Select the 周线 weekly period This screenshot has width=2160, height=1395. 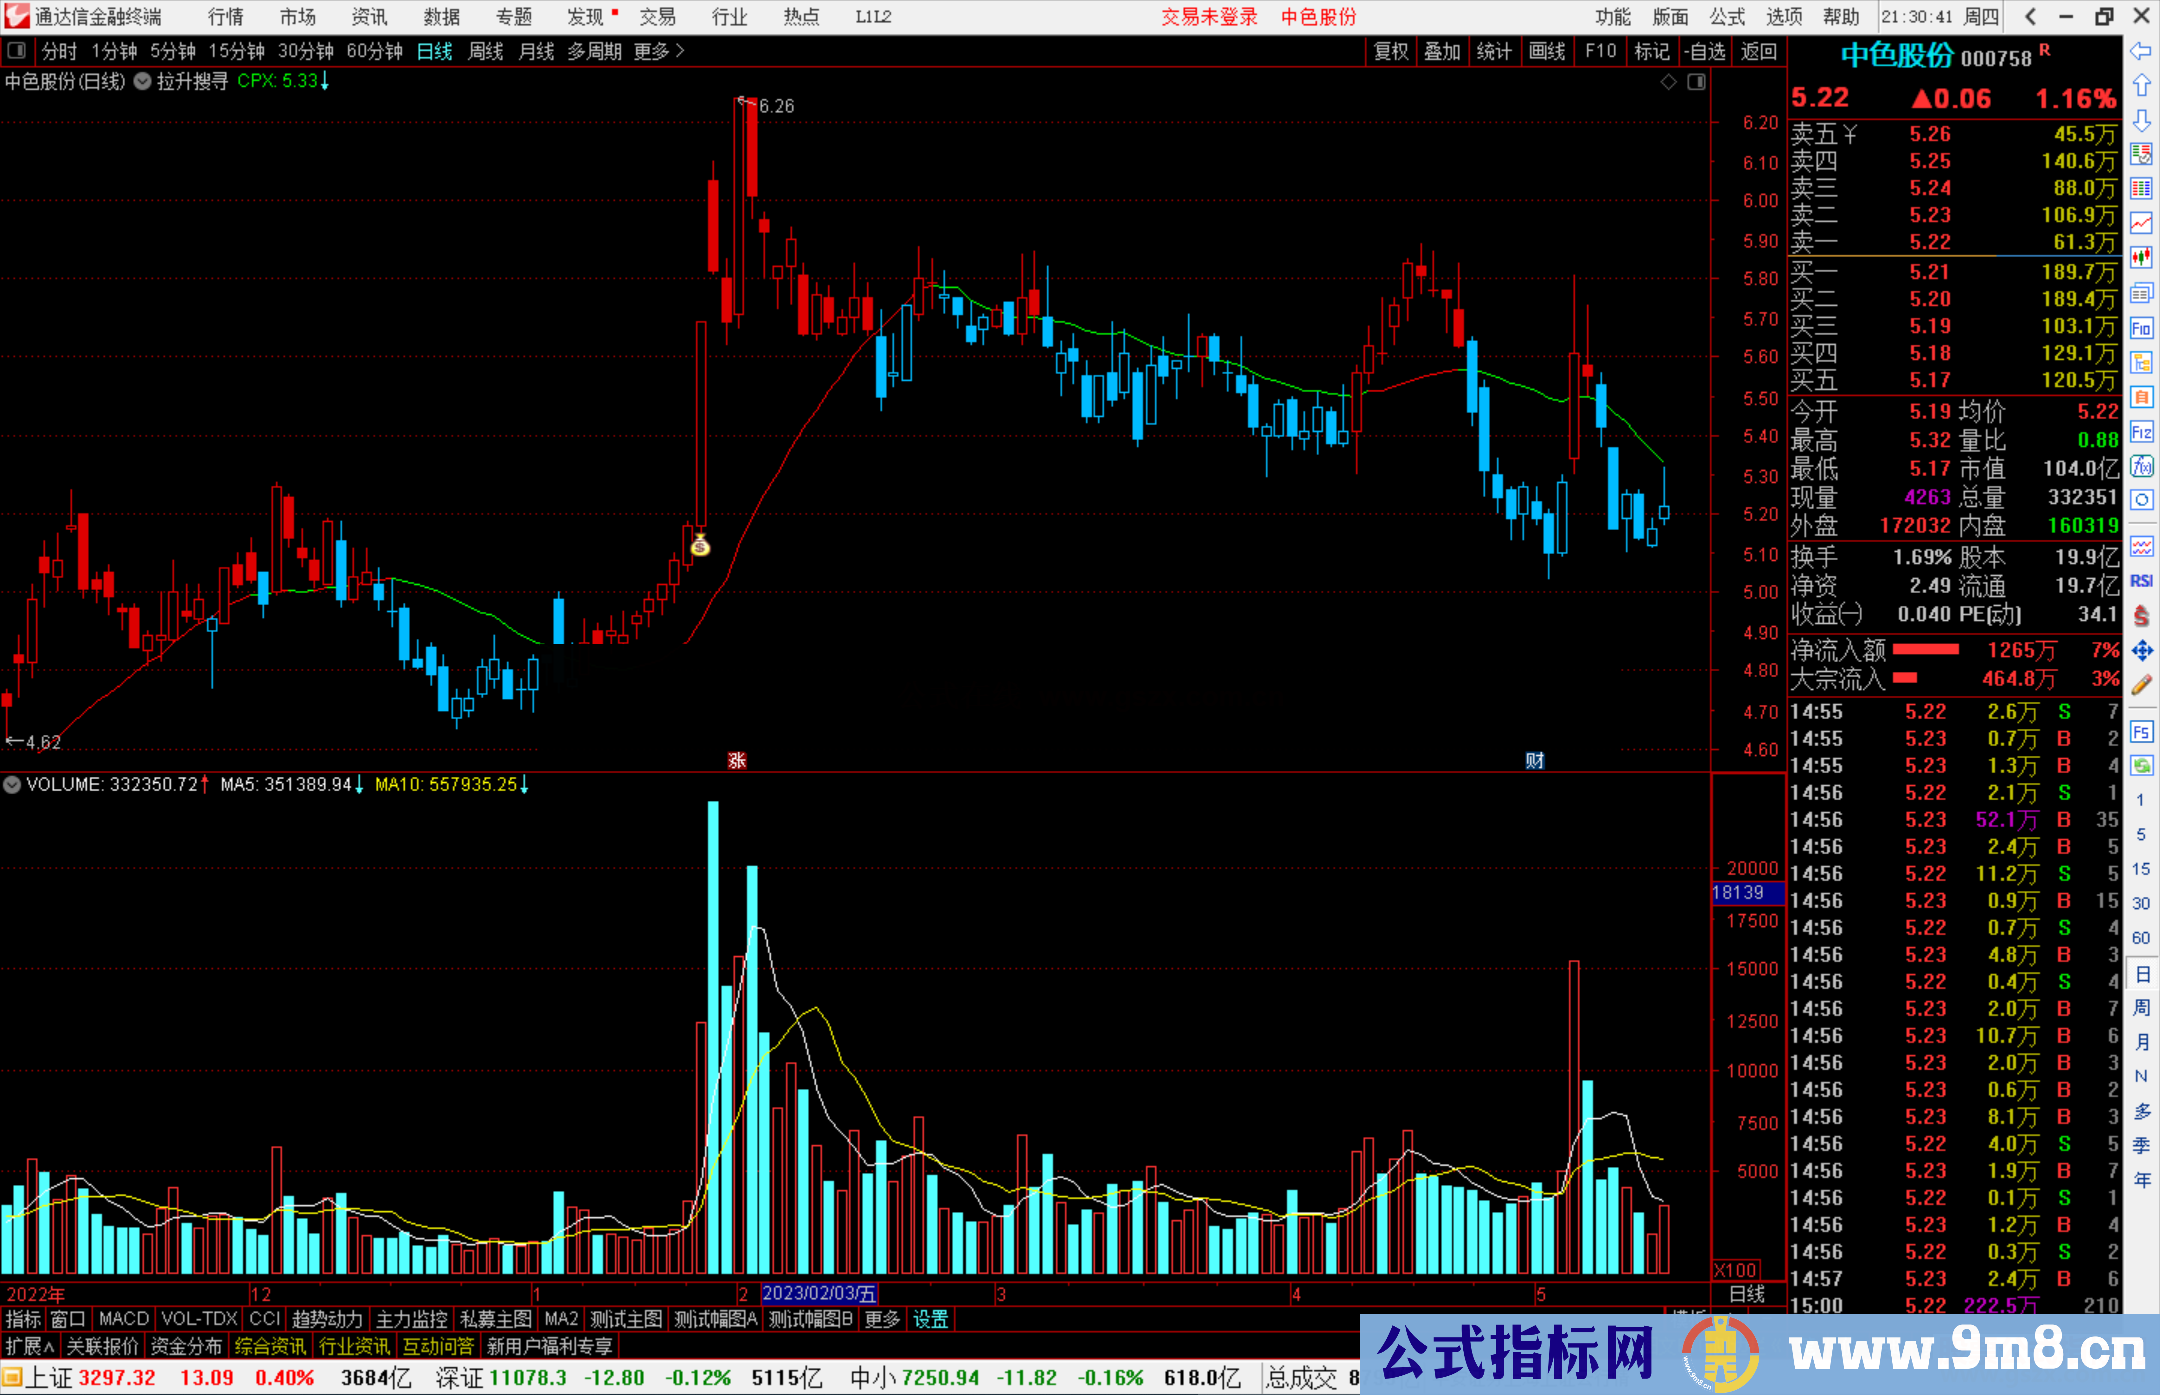(486, 51)
